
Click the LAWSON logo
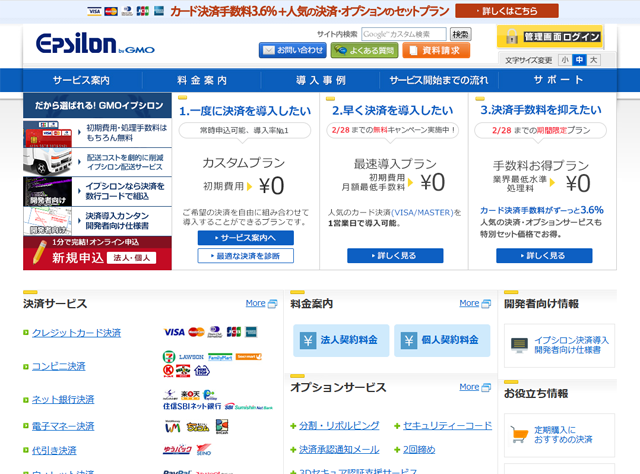[x=191, y=357]
